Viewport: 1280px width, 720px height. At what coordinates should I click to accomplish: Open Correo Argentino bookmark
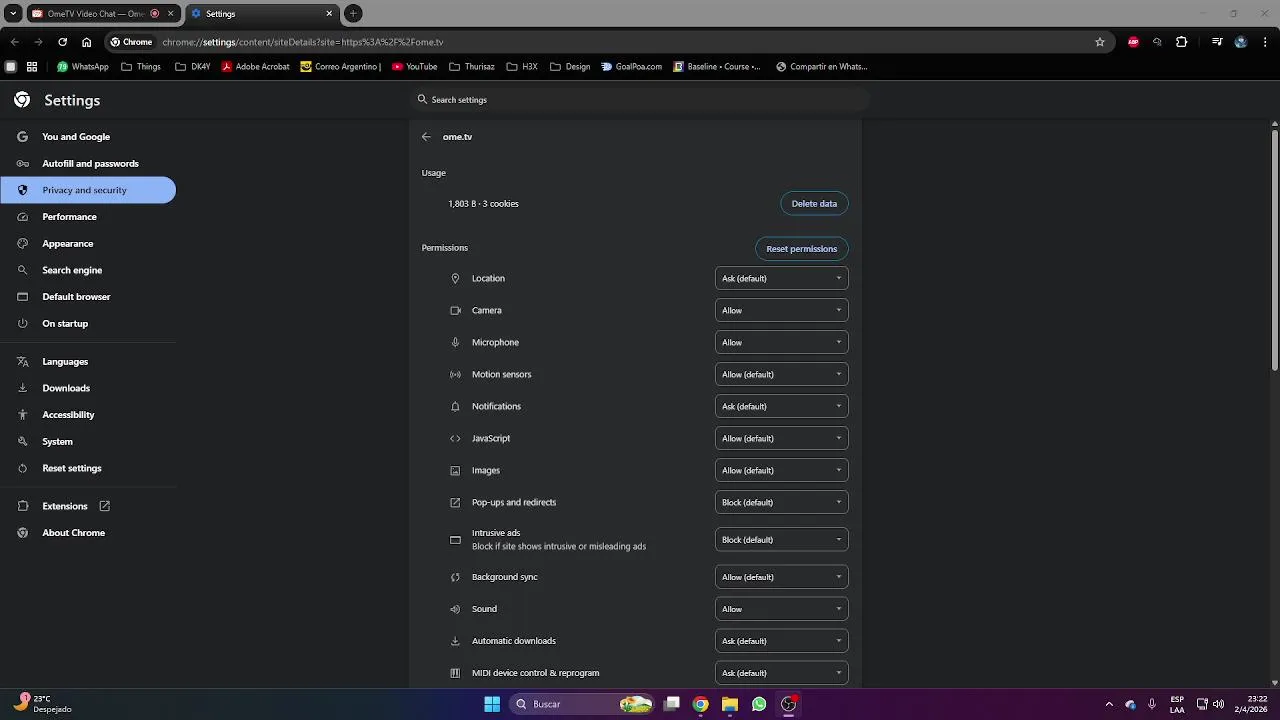pyautogui.click(x=341, y=67)
